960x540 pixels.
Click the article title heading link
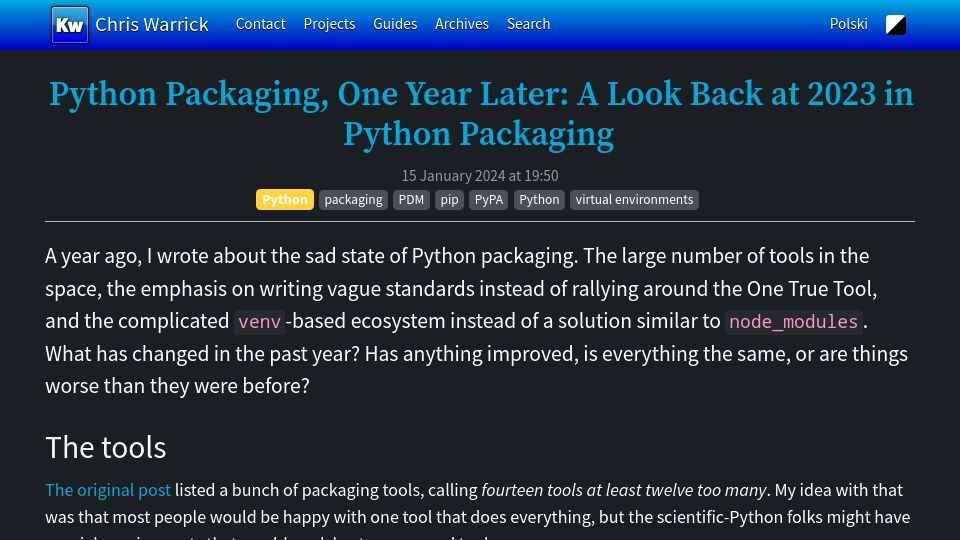tap(481, 114)
